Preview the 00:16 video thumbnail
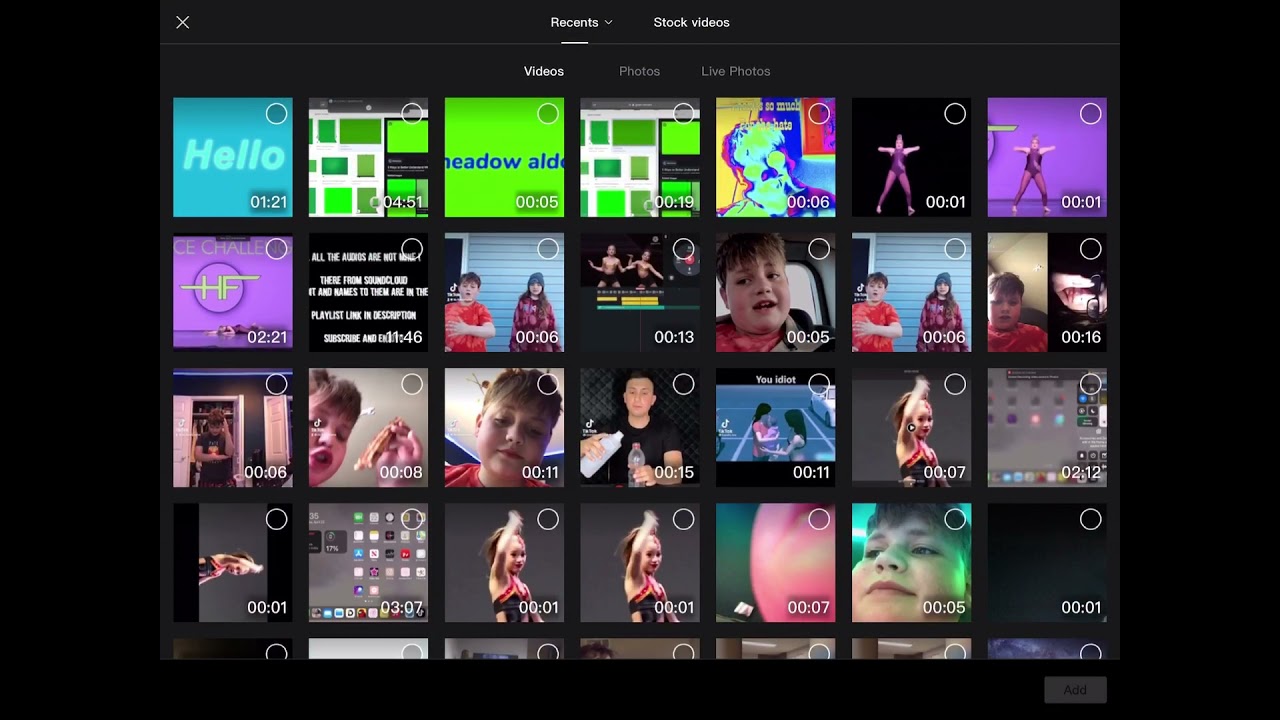Image resolution: width=1280 pixels, height=720 pixels. pyautogui.click(x=1047, y=292)
